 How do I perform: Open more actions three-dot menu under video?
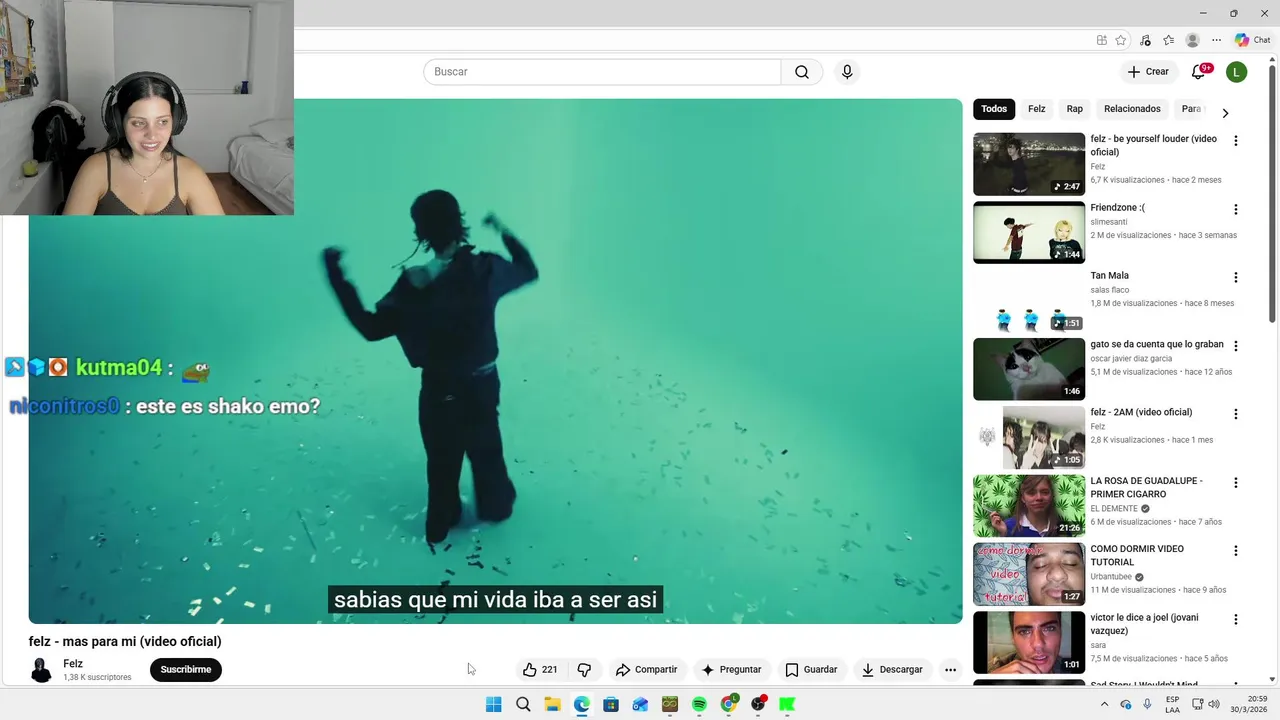(x=950, y=670)
